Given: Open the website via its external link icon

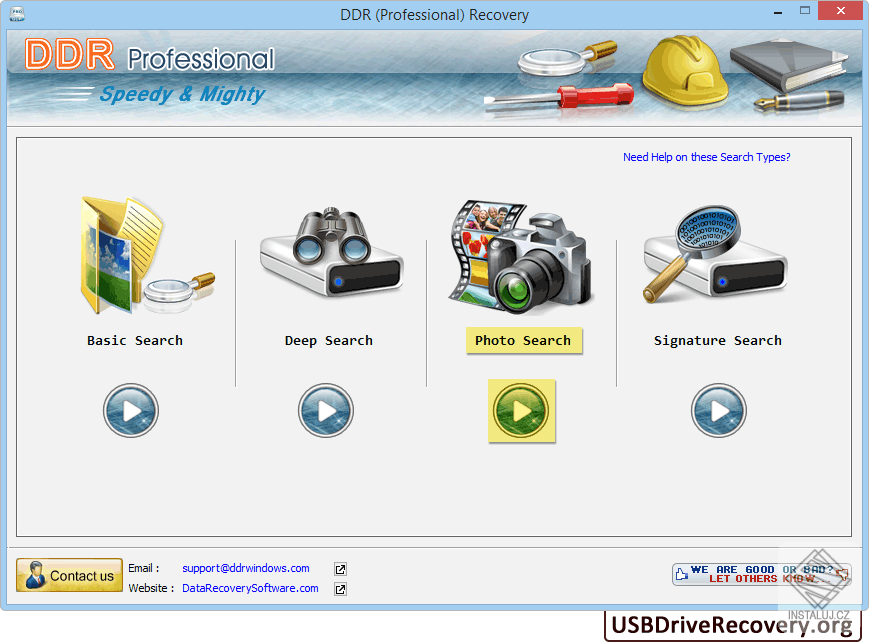Looking at the screenshot, I should tap(340, 589).
